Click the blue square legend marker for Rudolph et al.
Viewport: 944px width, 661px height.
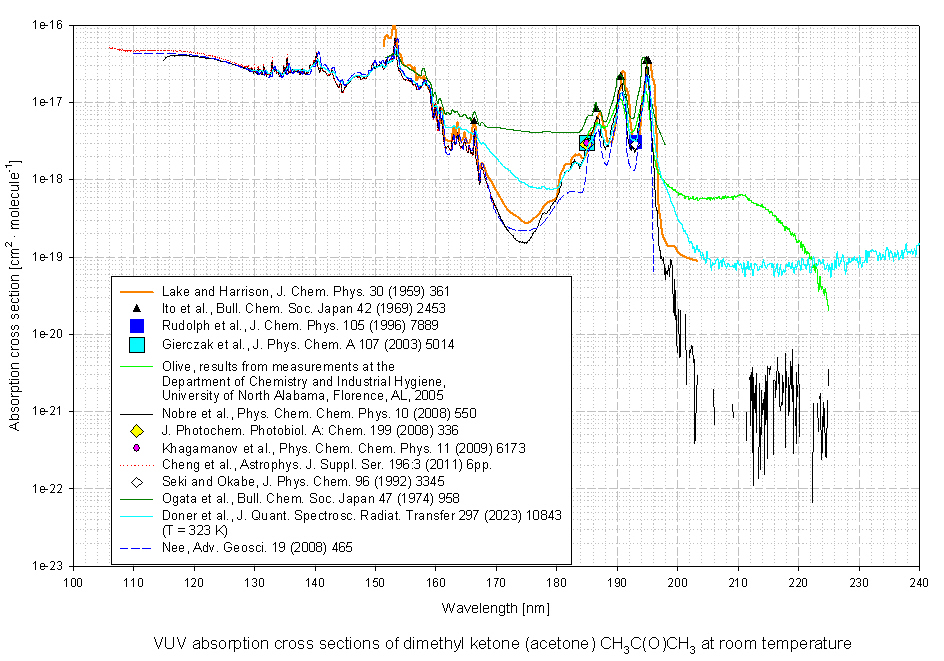(138, 326)
